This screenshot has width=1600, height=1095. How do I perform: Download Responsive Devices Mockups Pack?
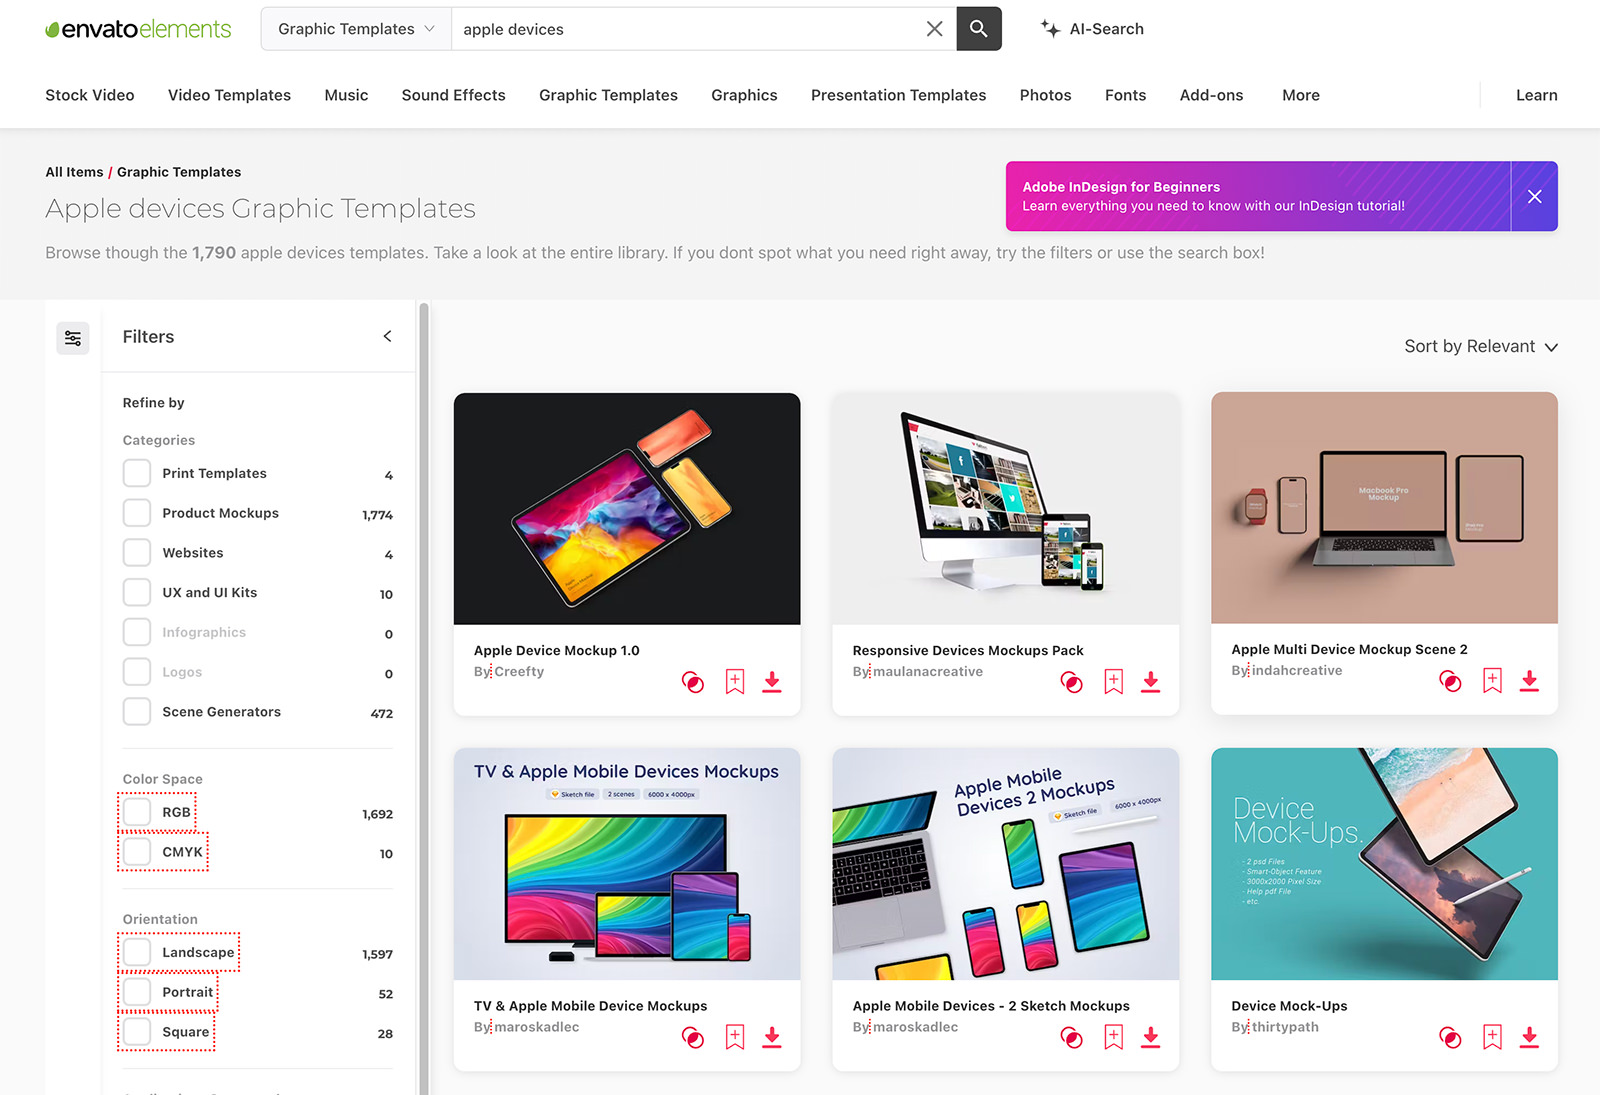1151,682
